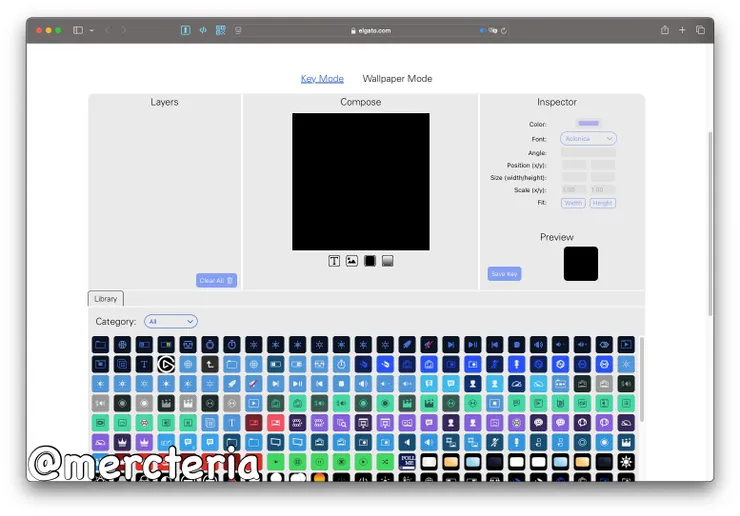The height and width of the screenshot is (516, 740).
Task: Open Safari share menu
Action: click(x=664, y=30)
